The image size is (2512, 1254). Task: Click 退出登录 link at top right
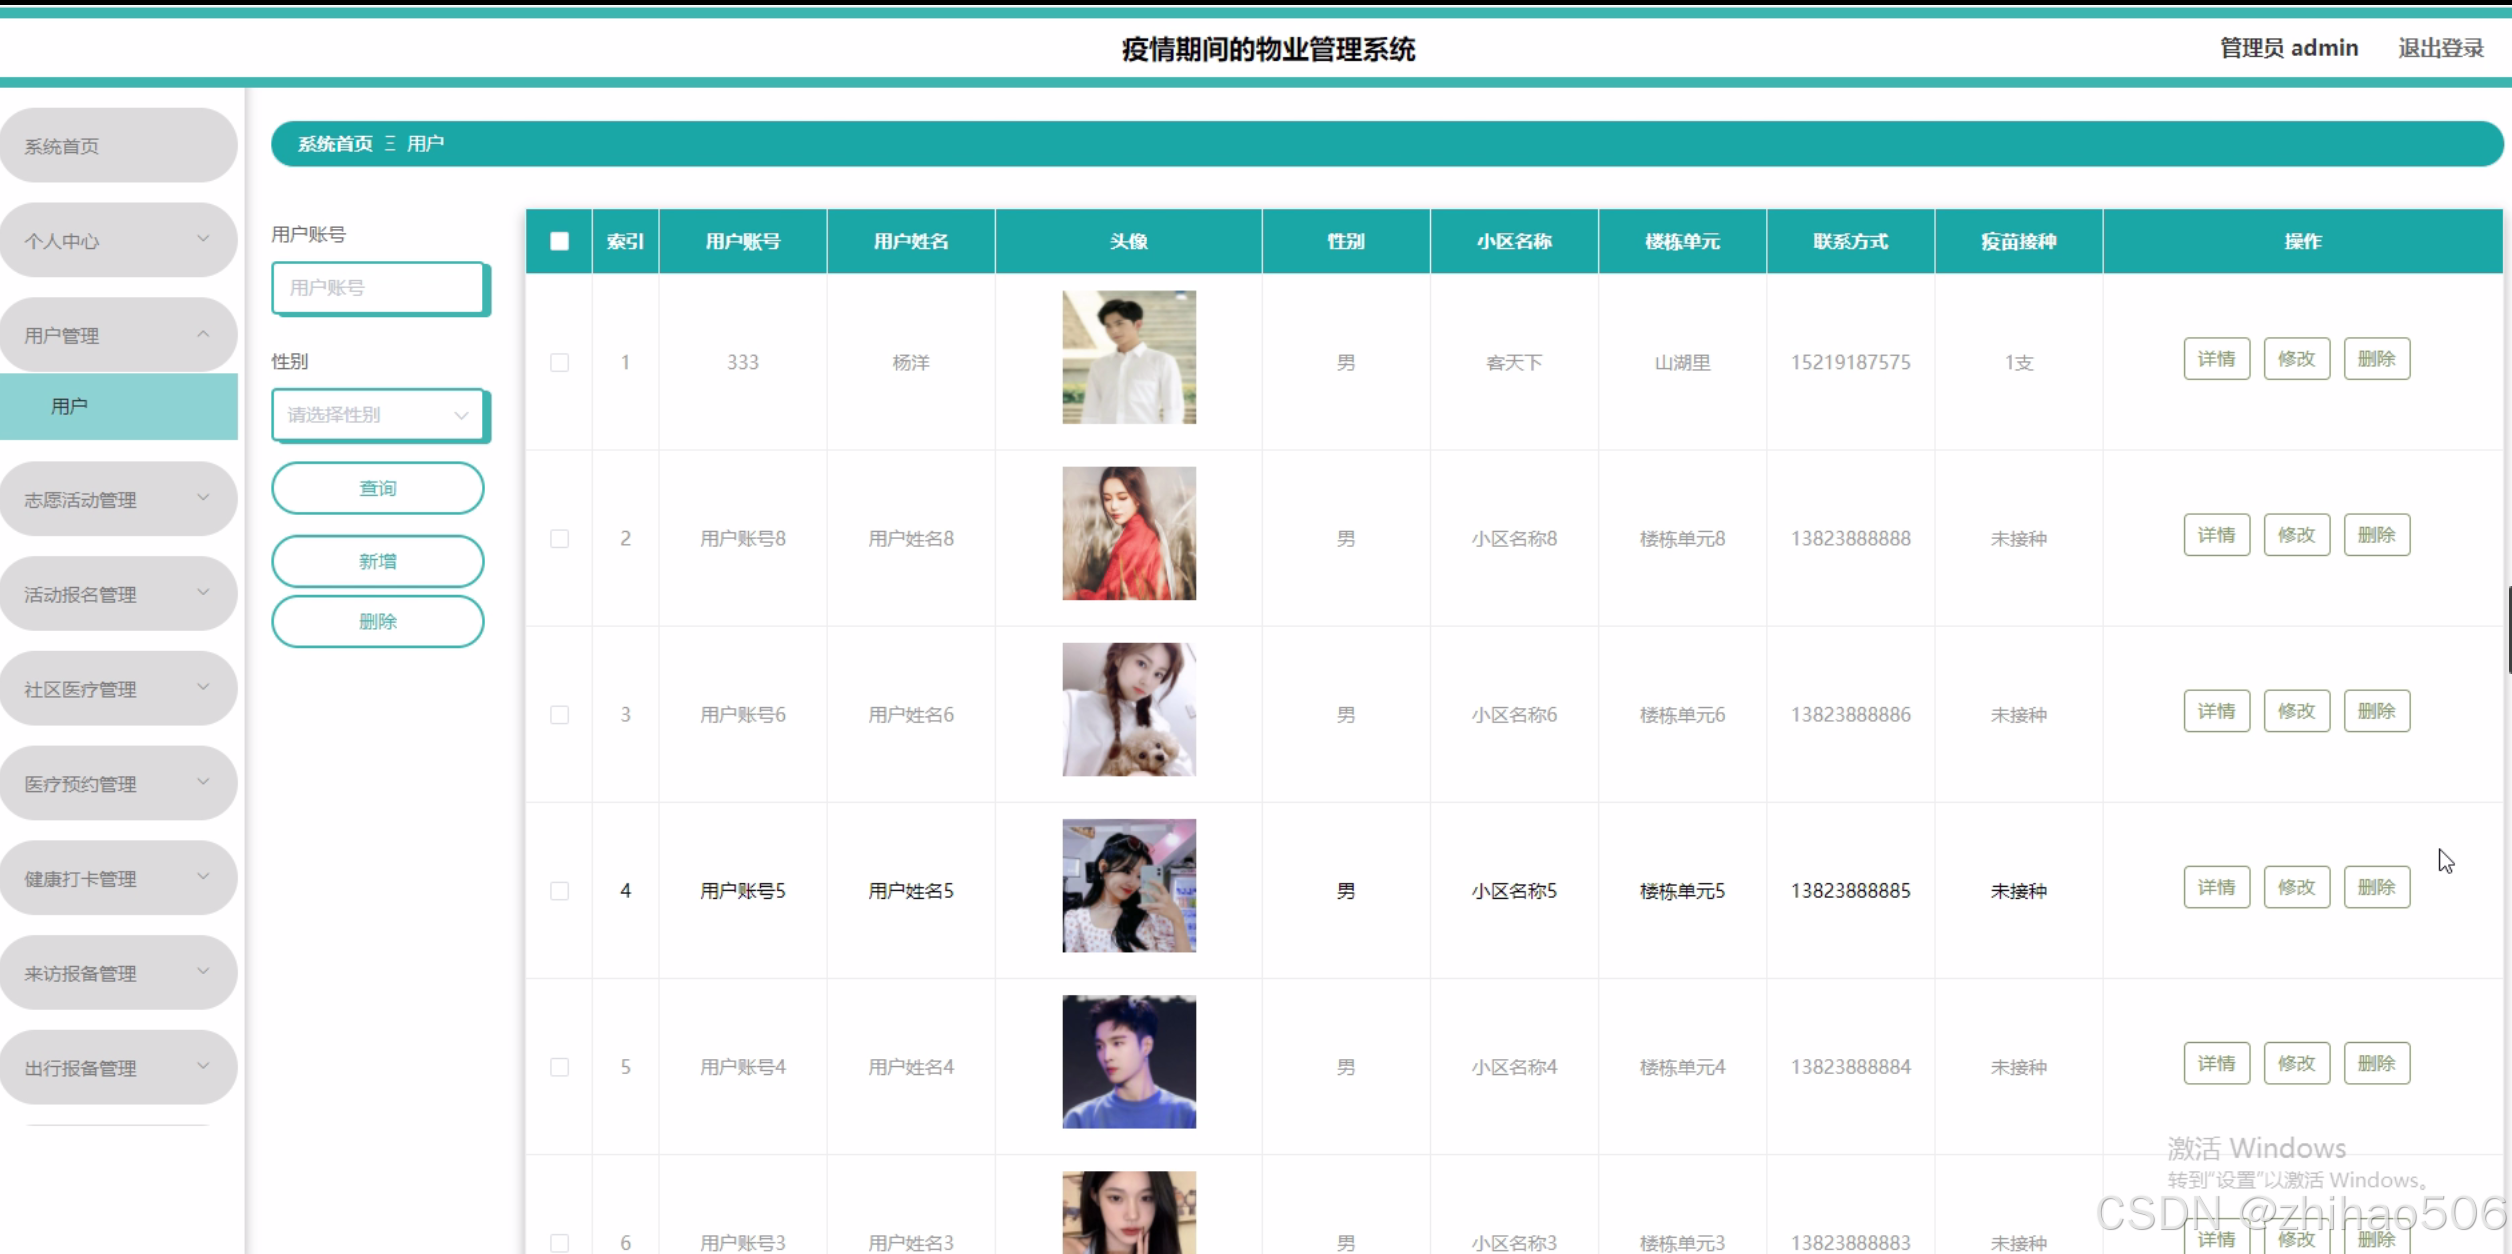[2440, 48]
